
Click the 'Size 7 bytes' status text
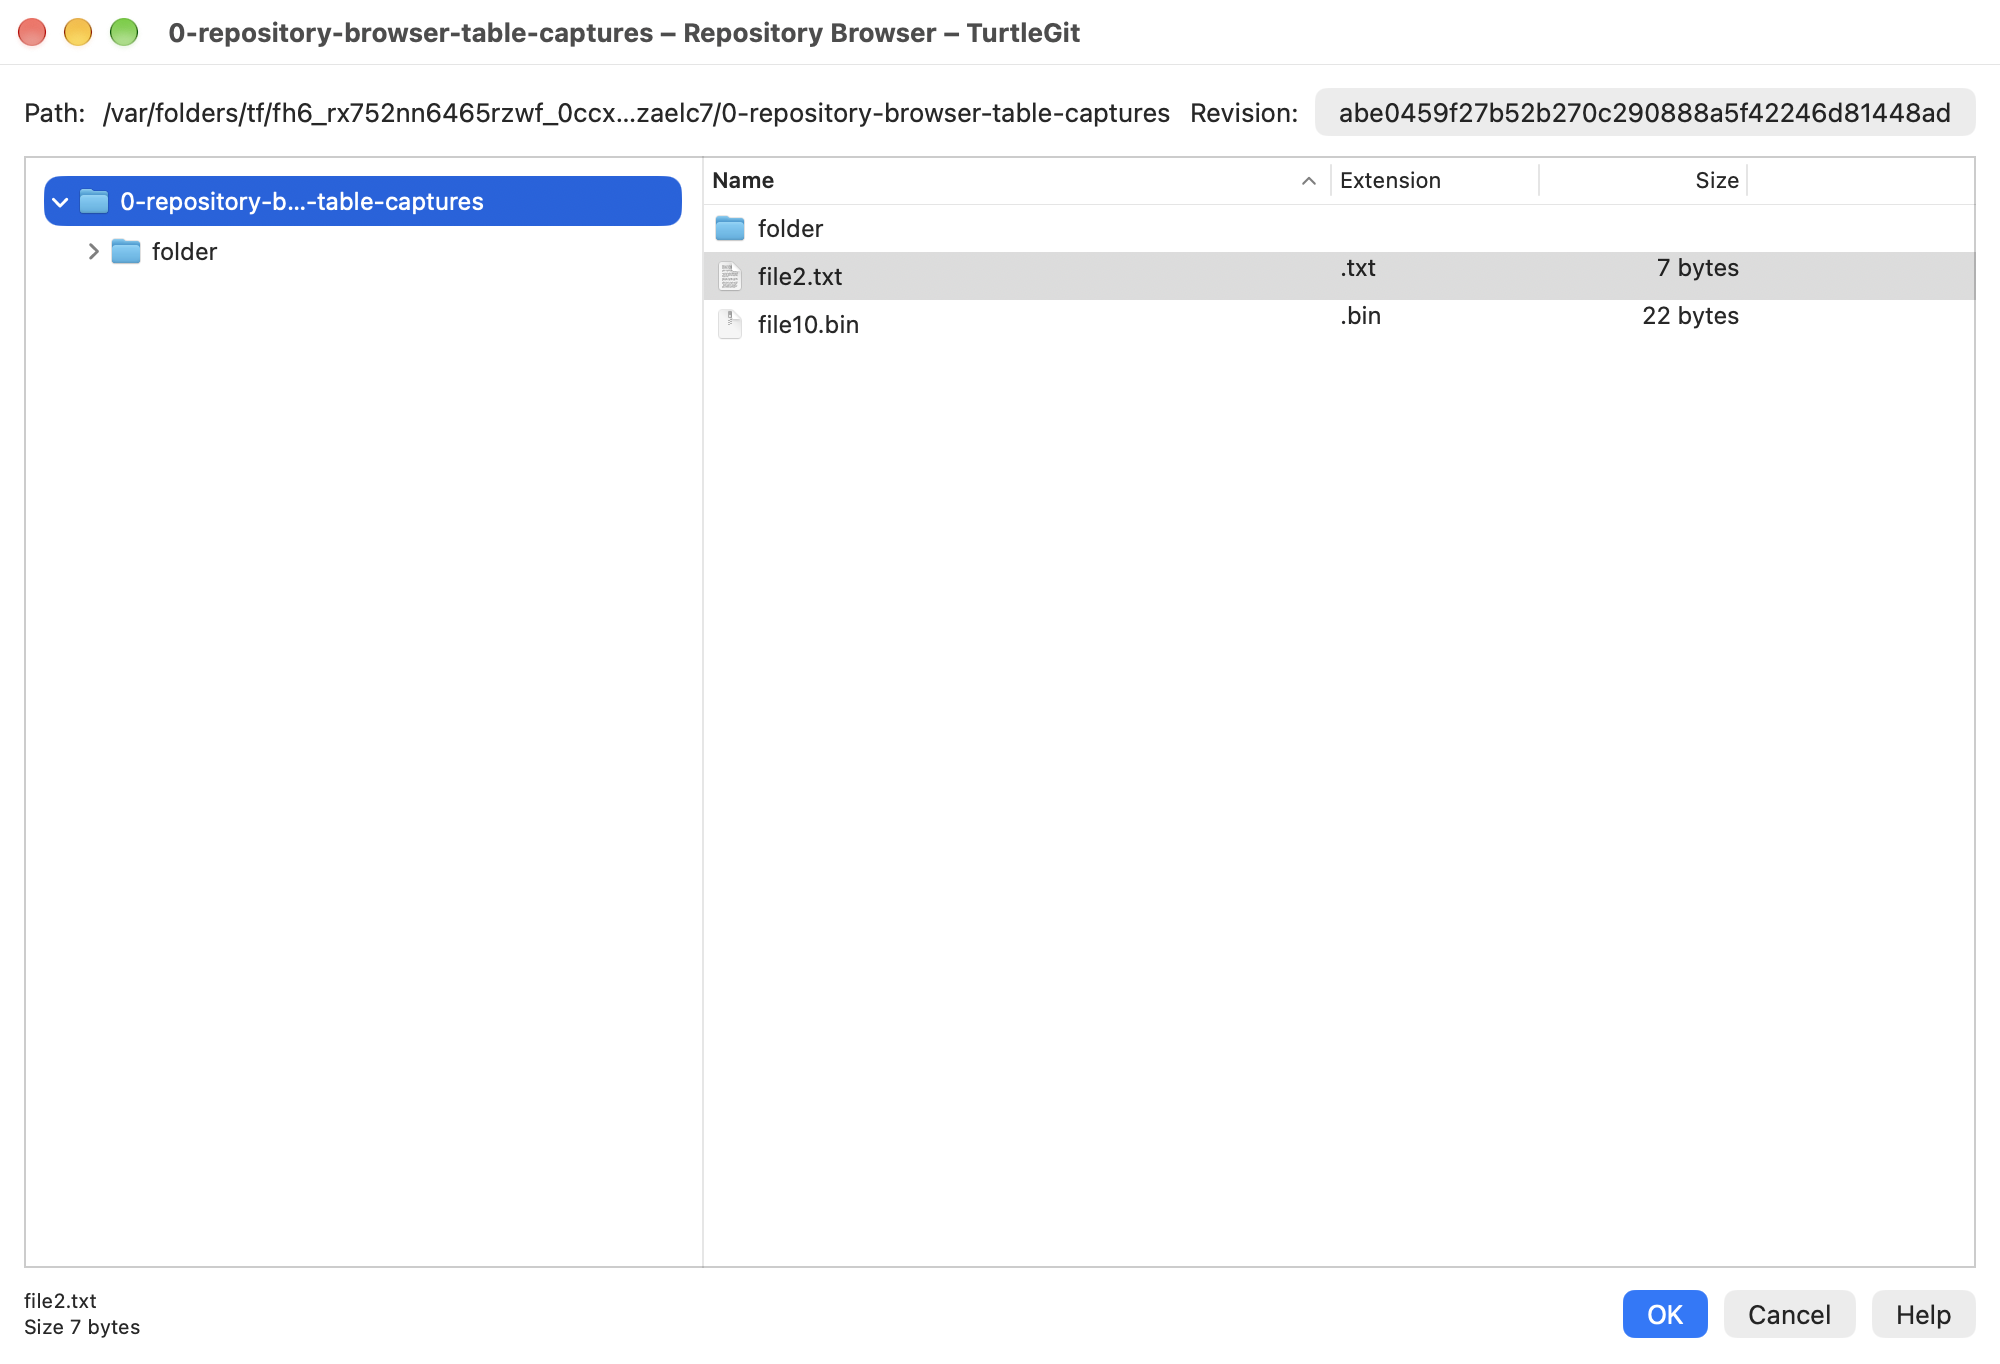[x=82, y=1327]
